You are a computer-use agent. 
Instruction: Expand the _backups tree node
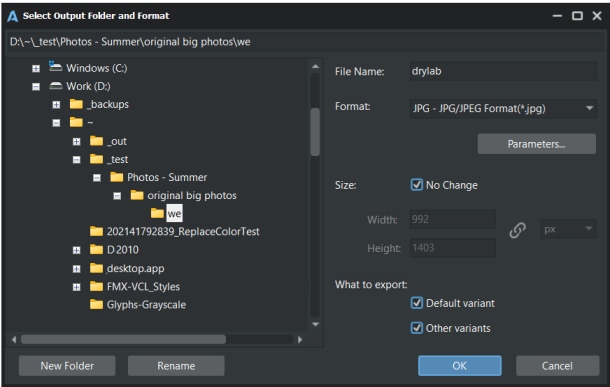[x=56, y=105]
